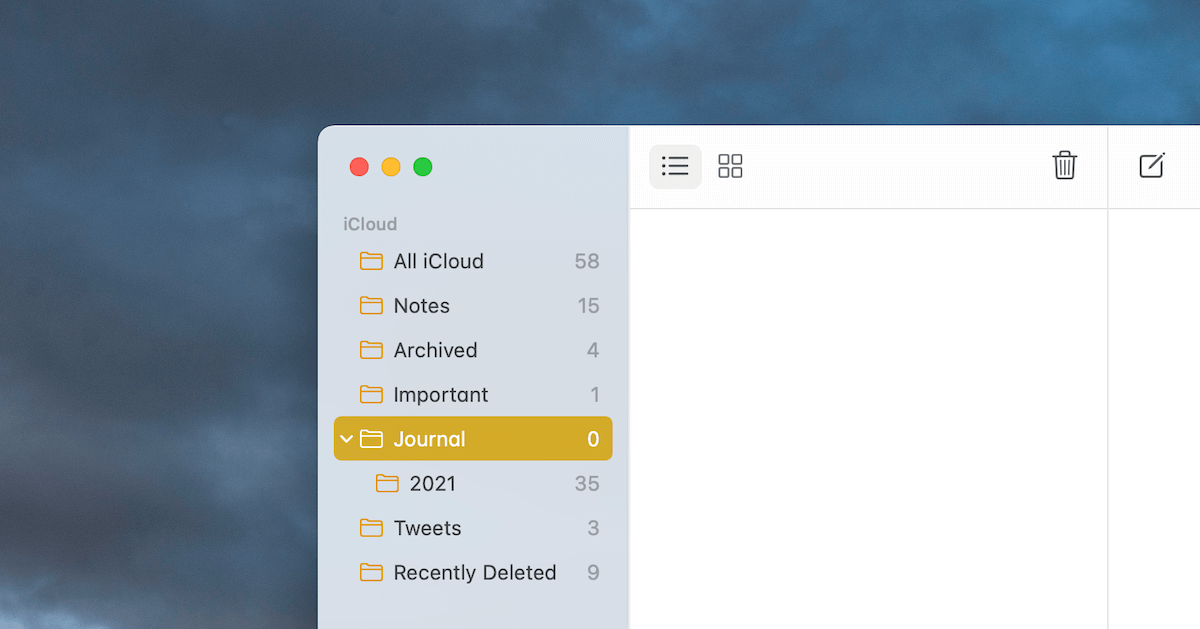This screenshot has height=629, width=1200.
Task: Expand the note count area of Journal
Action: 592,438
